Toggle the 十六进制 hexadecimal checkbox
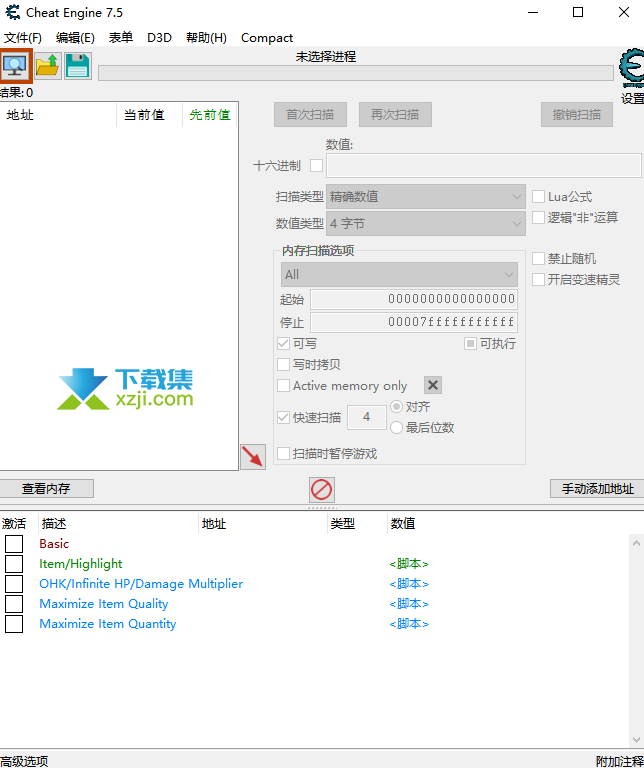Screen dimensions: 644x768 tap(316, 166)
